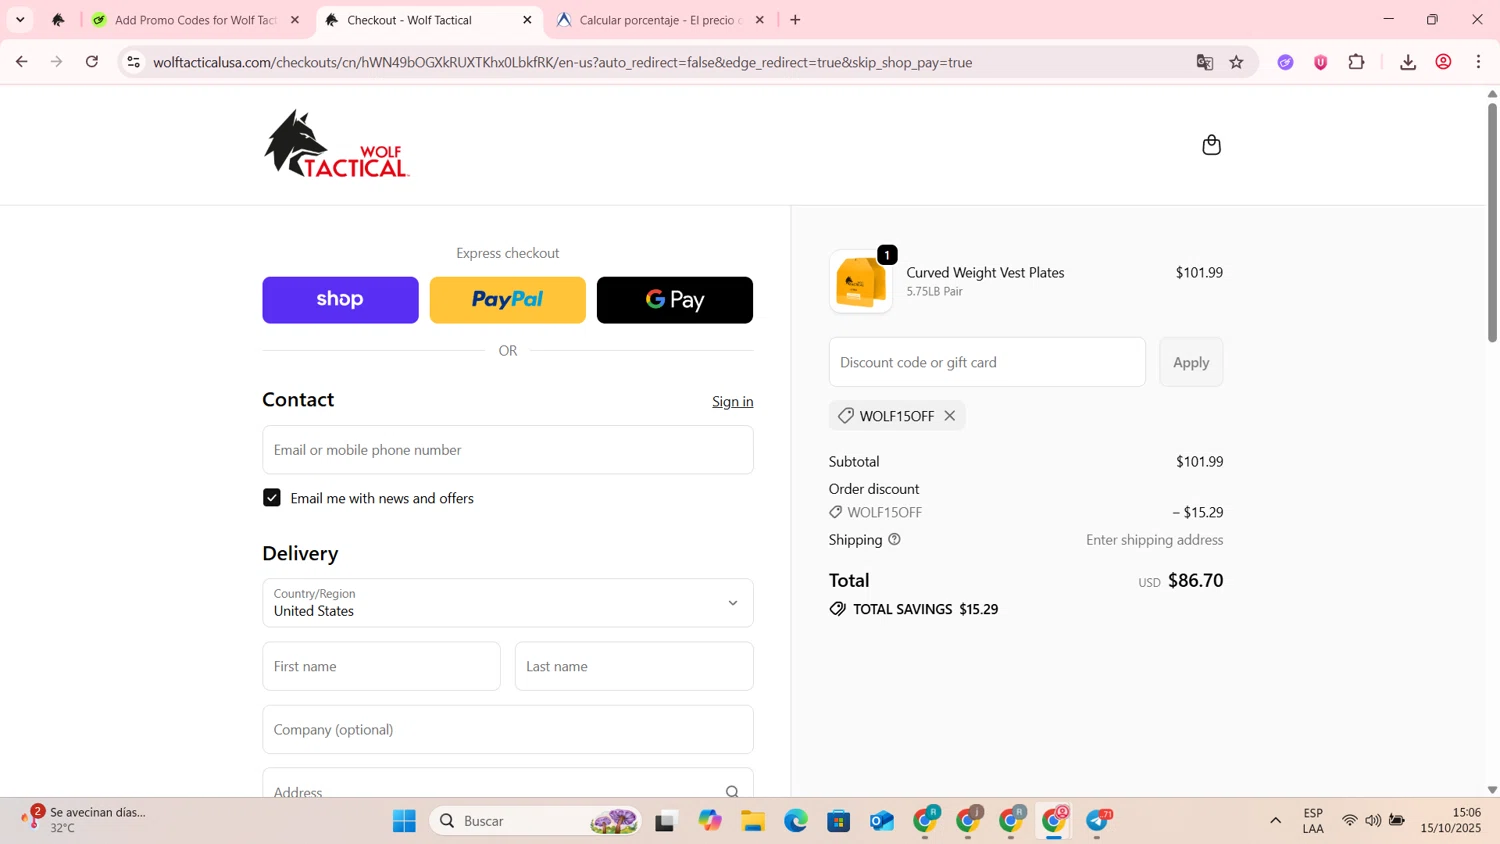Viewport: 1500px width, 844px height.
Task: View site information icon in address bar
Action: pos(133,62)
